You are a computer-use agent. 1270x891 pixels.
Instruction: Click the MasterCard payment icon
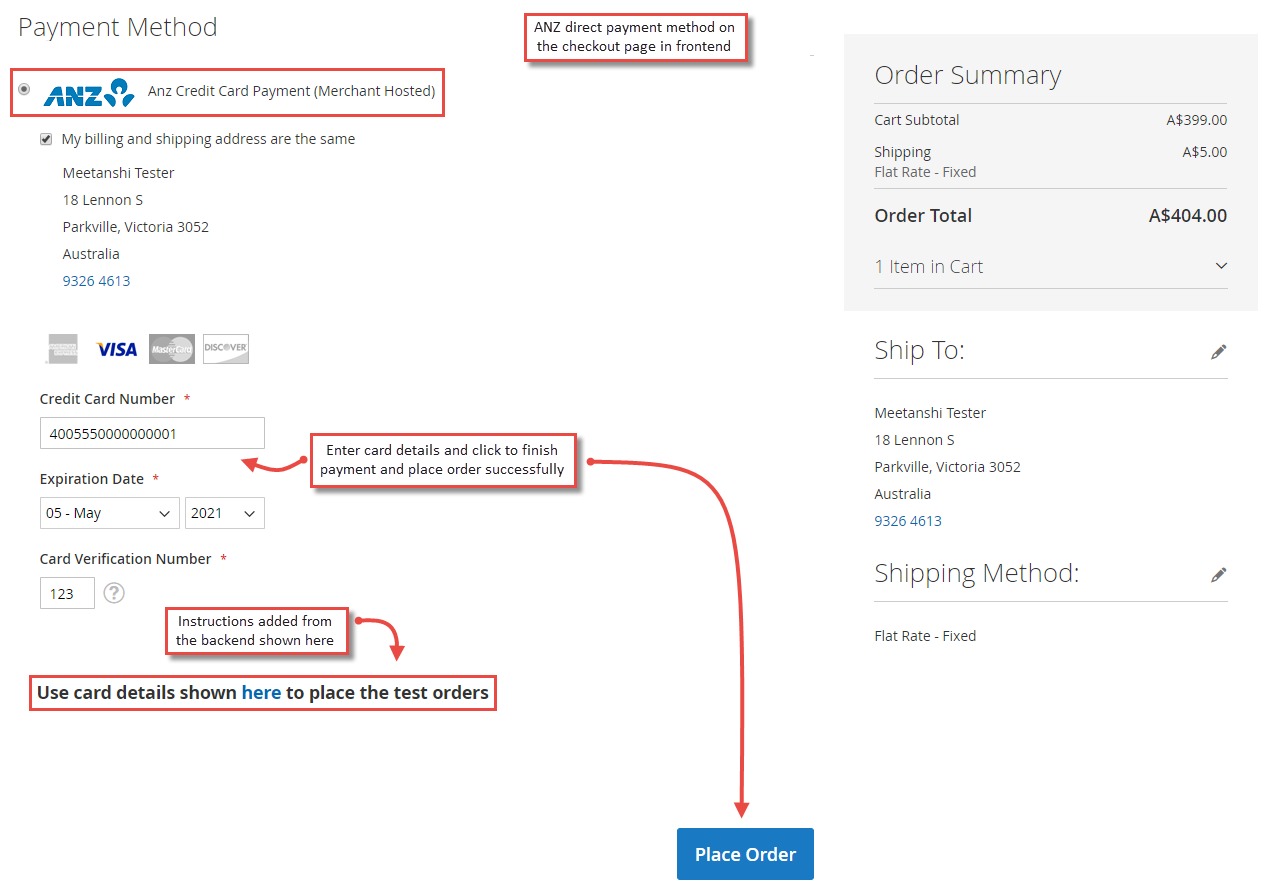(171, 348)
